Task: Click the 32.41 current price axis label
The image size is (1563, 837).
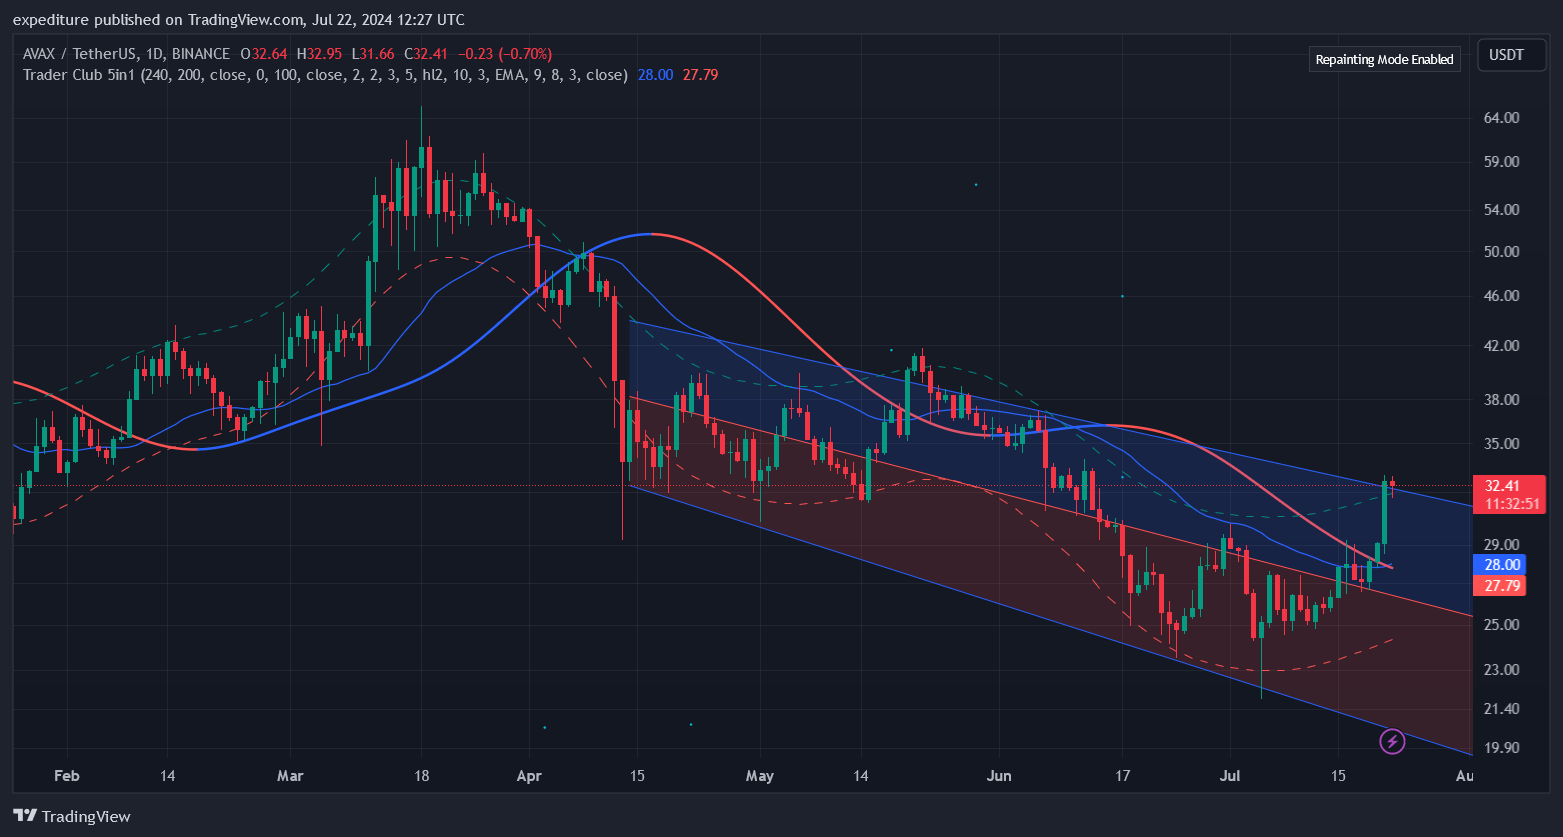Action: [1502, 485]
